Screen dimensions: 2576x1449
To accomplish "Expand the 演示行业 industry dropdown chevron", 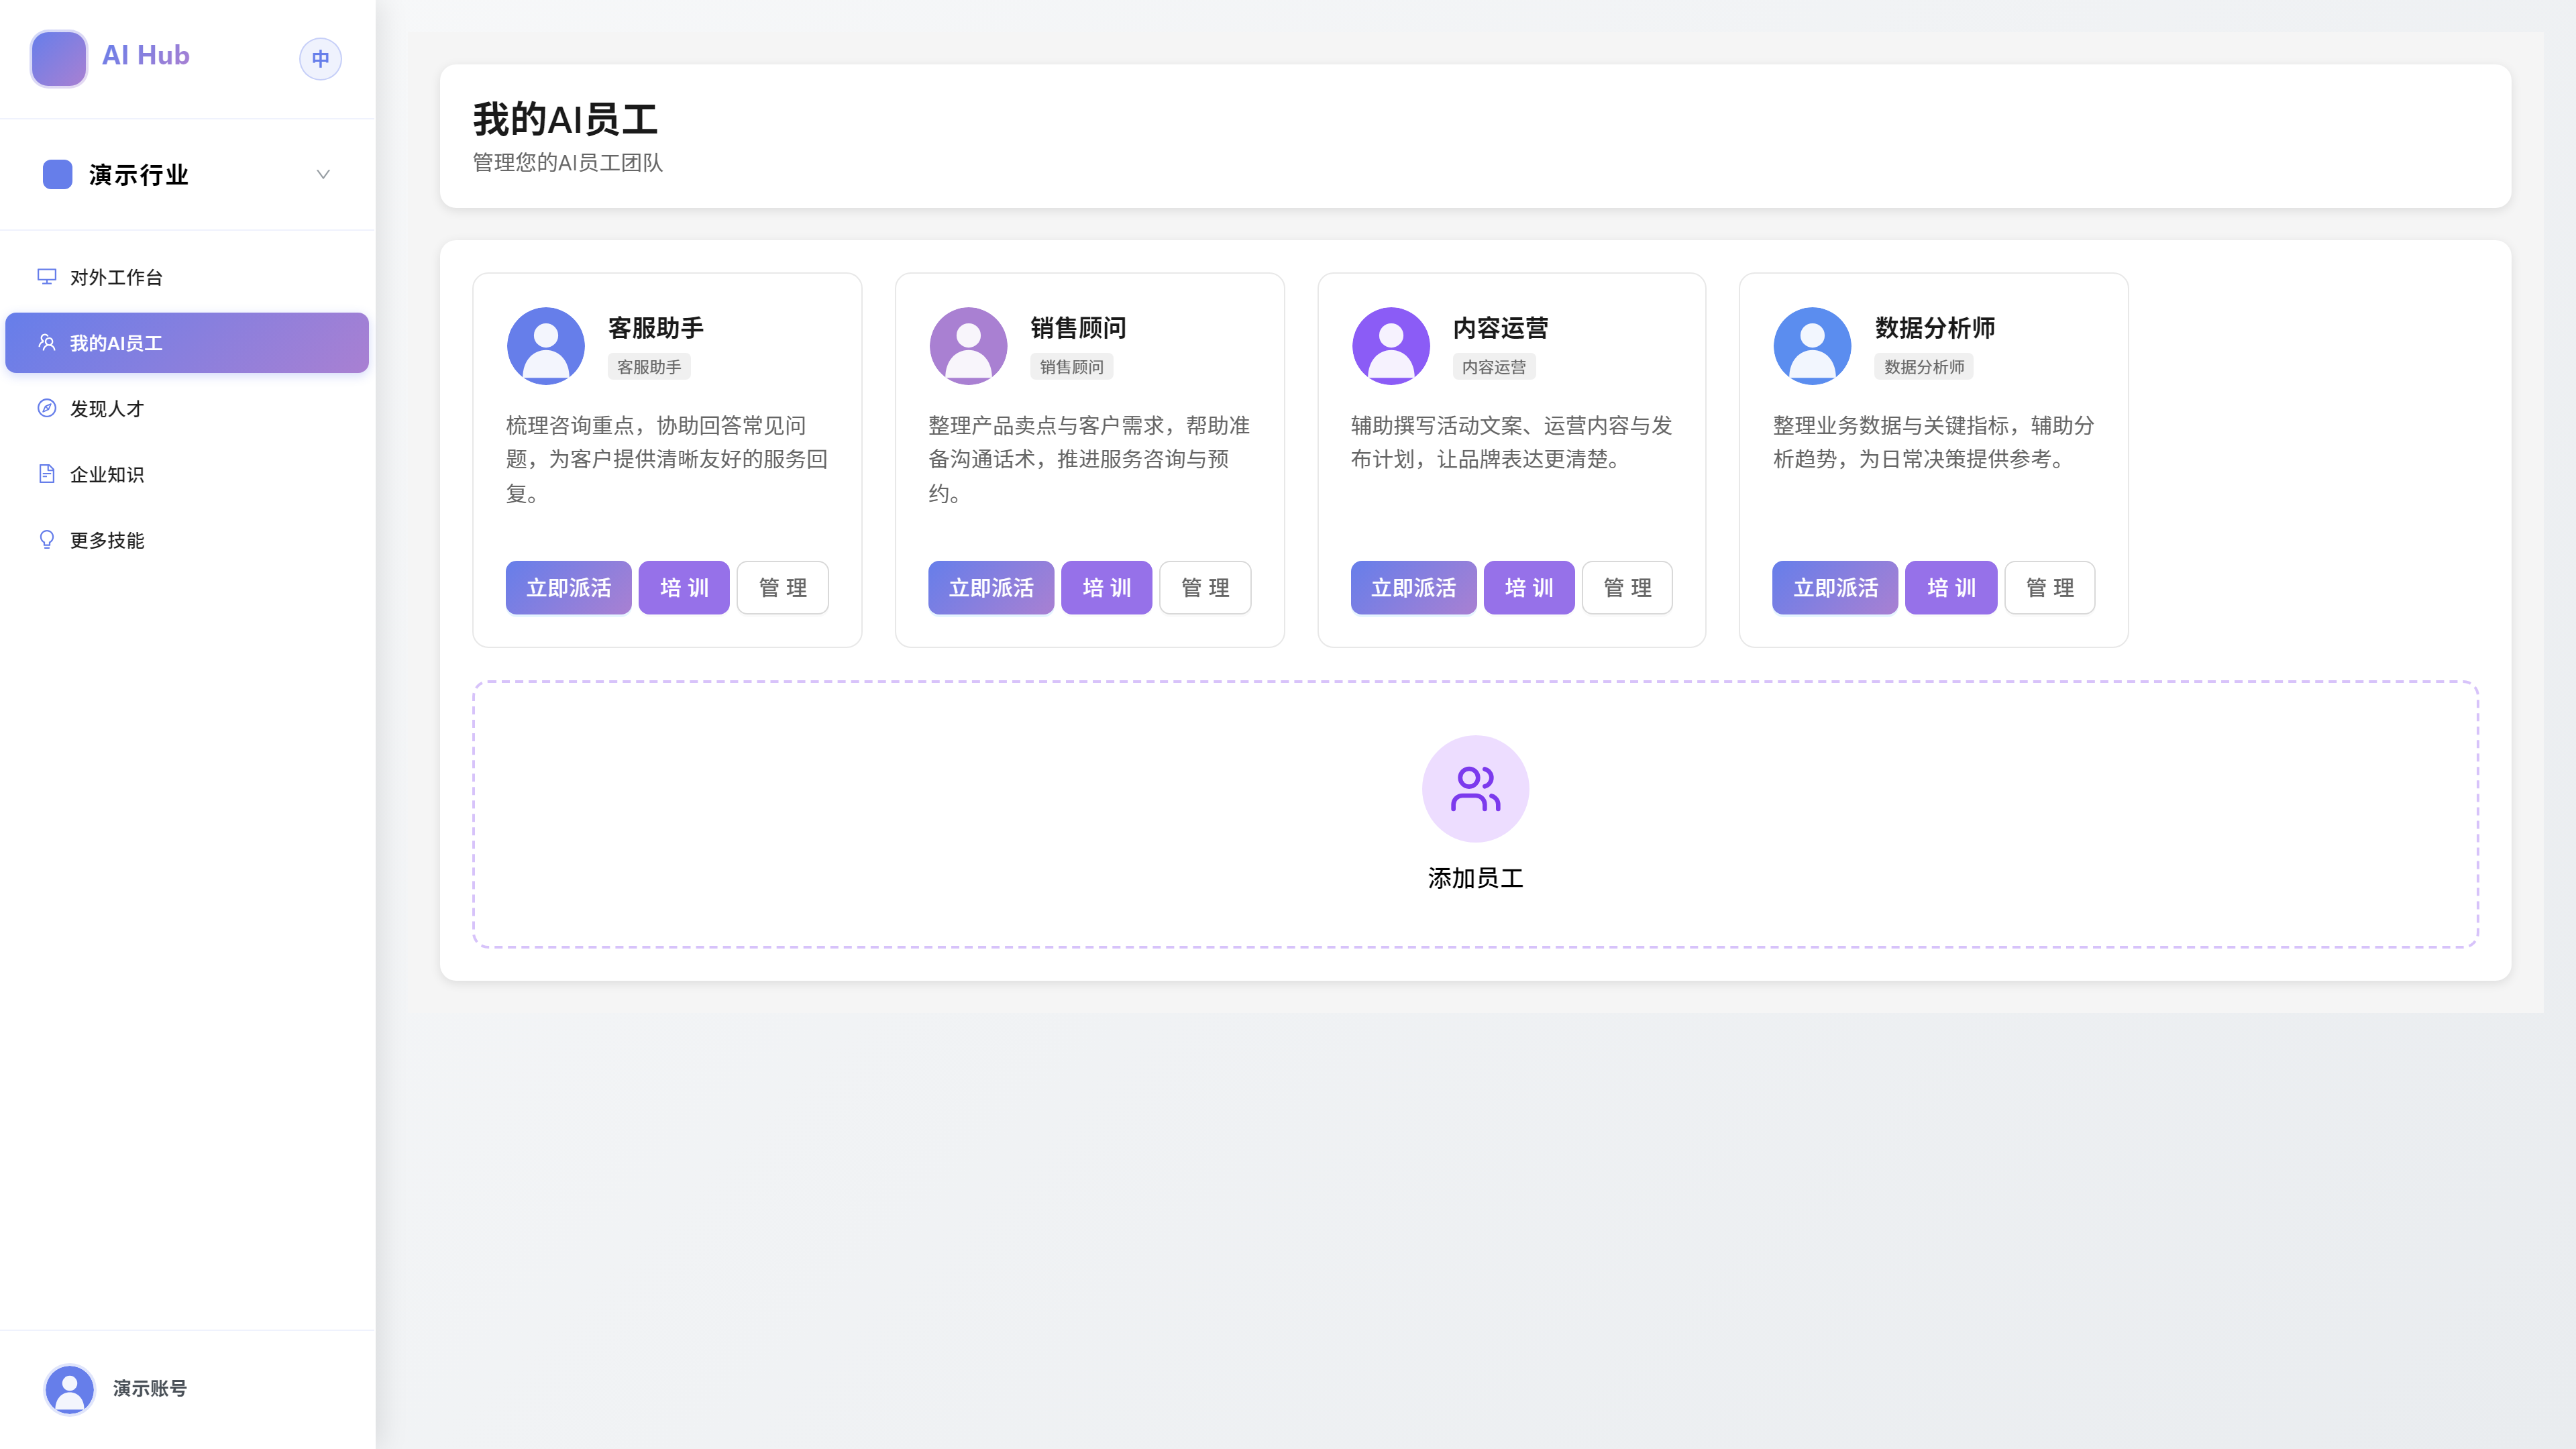I will pyautogui.click(x=323, y=174).
